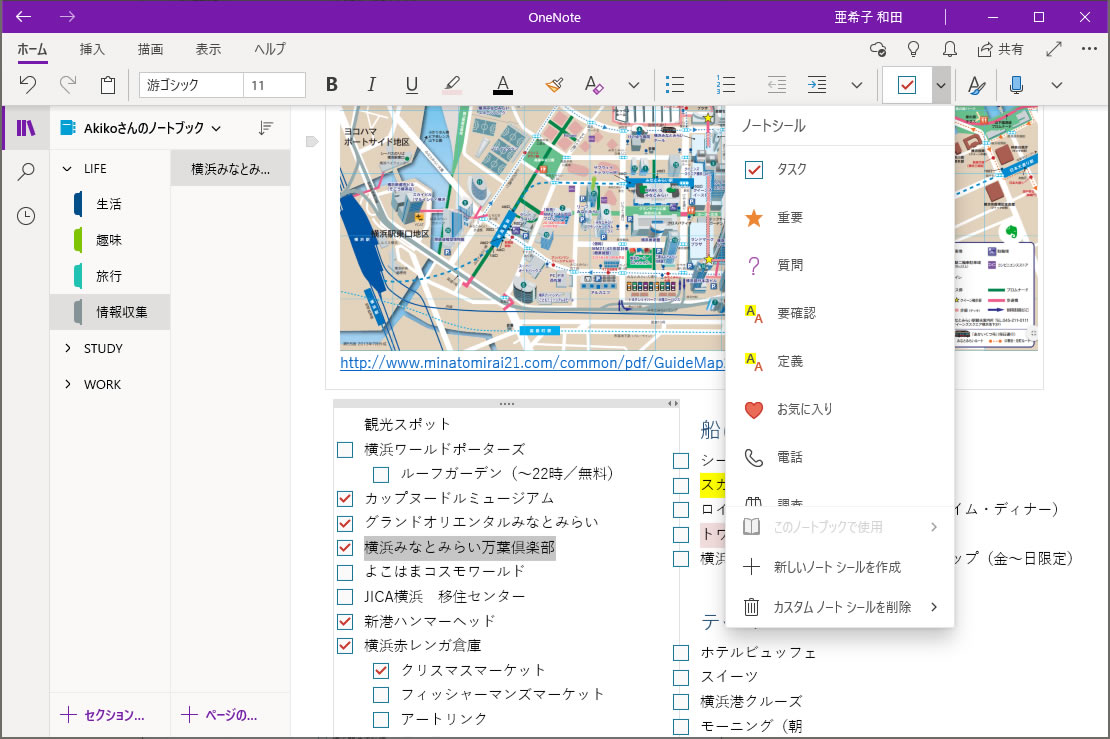Expand the STUDY section group
This screenshot has width=1110, height=739.
click(x=68, y=349)
